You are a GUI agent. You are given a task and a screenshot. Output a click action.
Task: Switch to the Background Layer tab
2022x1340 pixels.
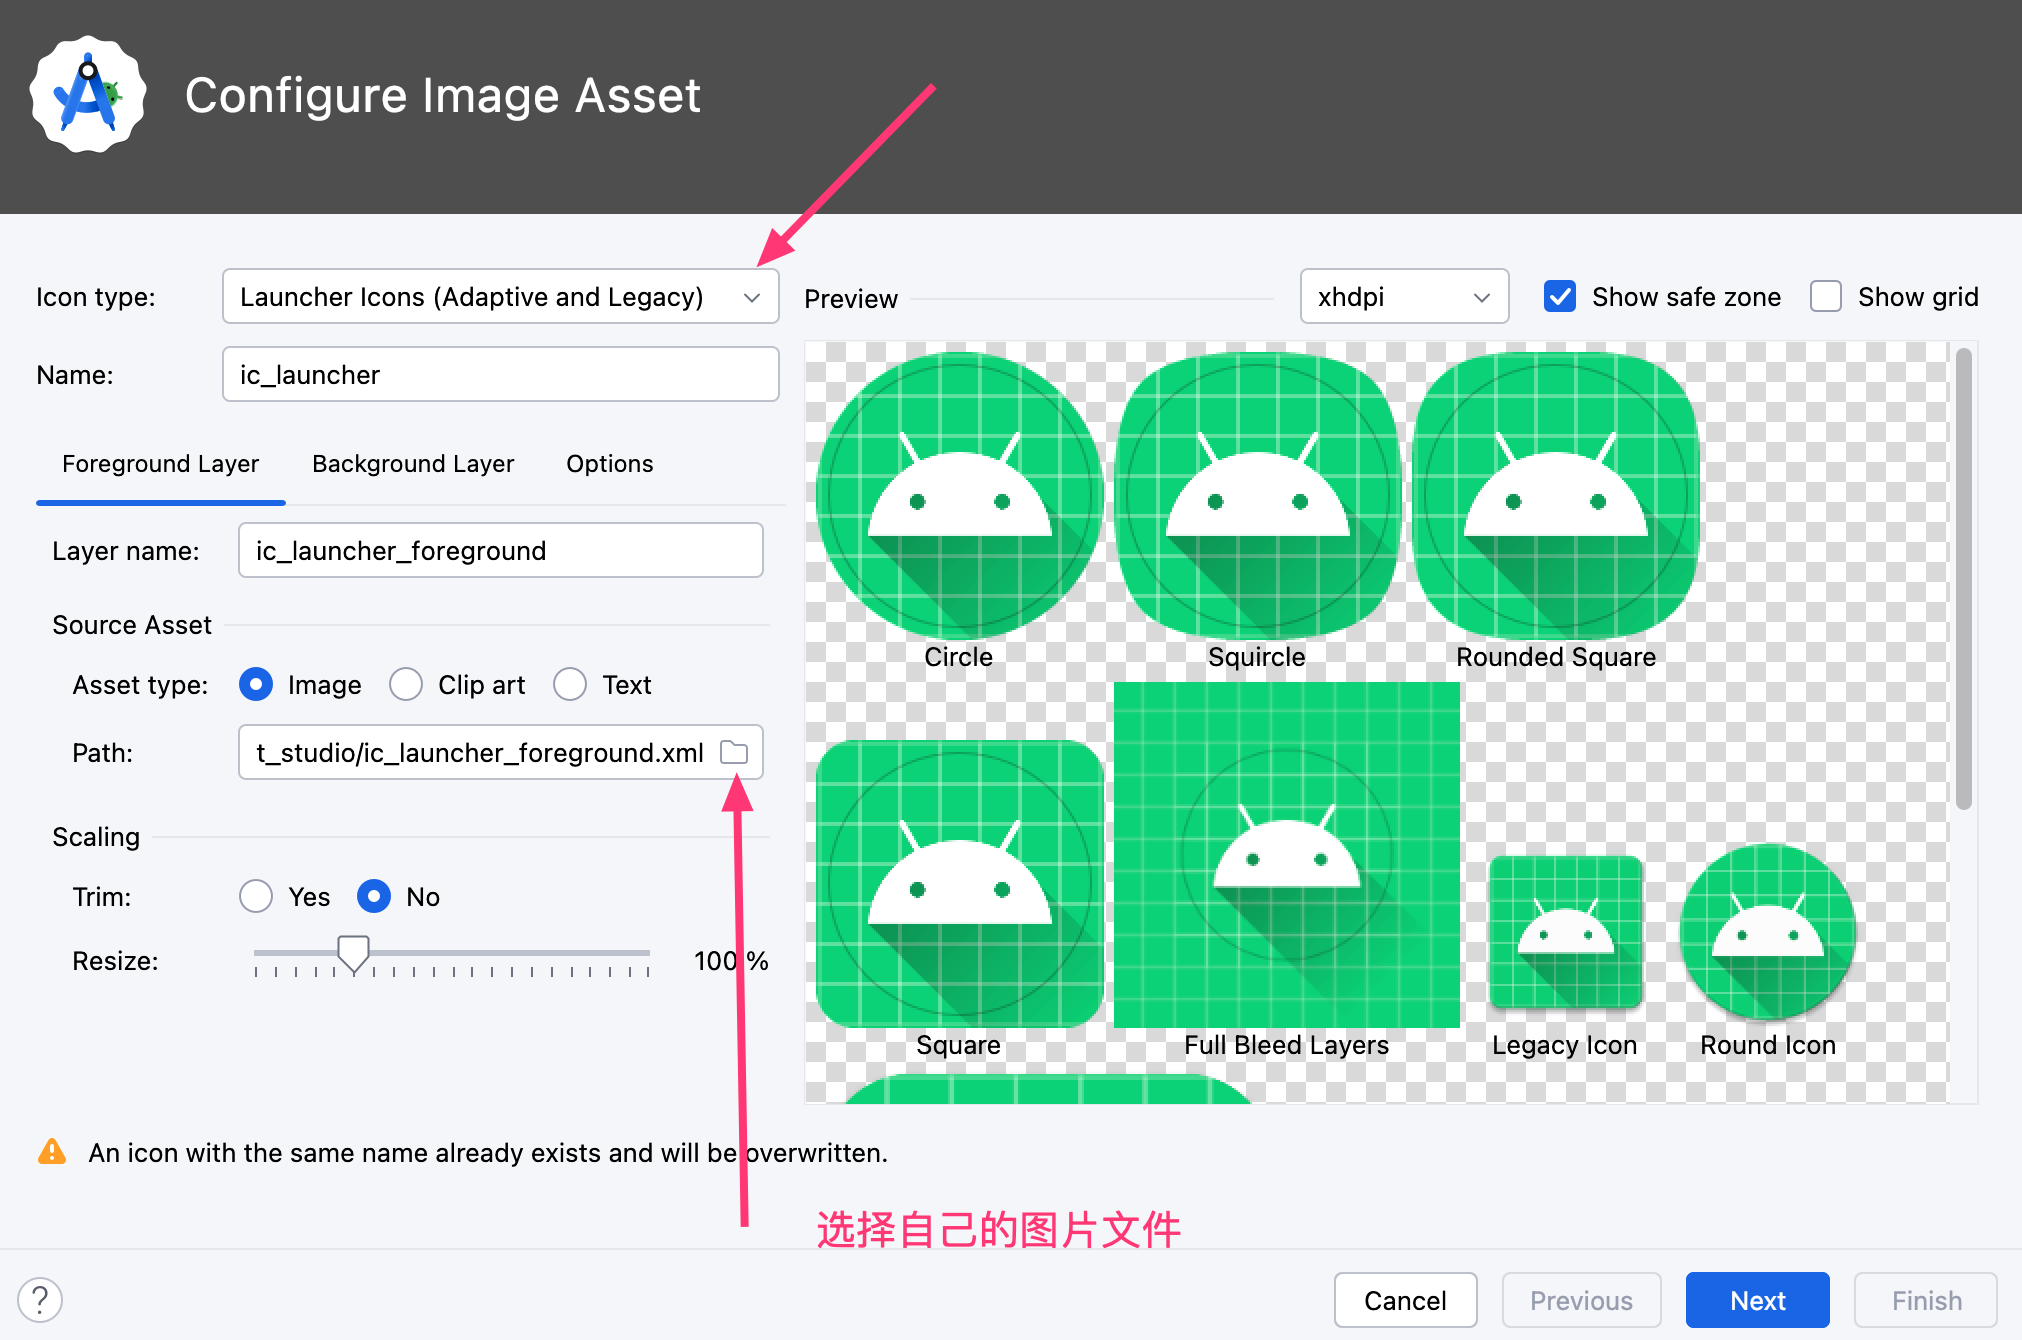[413, 464]
